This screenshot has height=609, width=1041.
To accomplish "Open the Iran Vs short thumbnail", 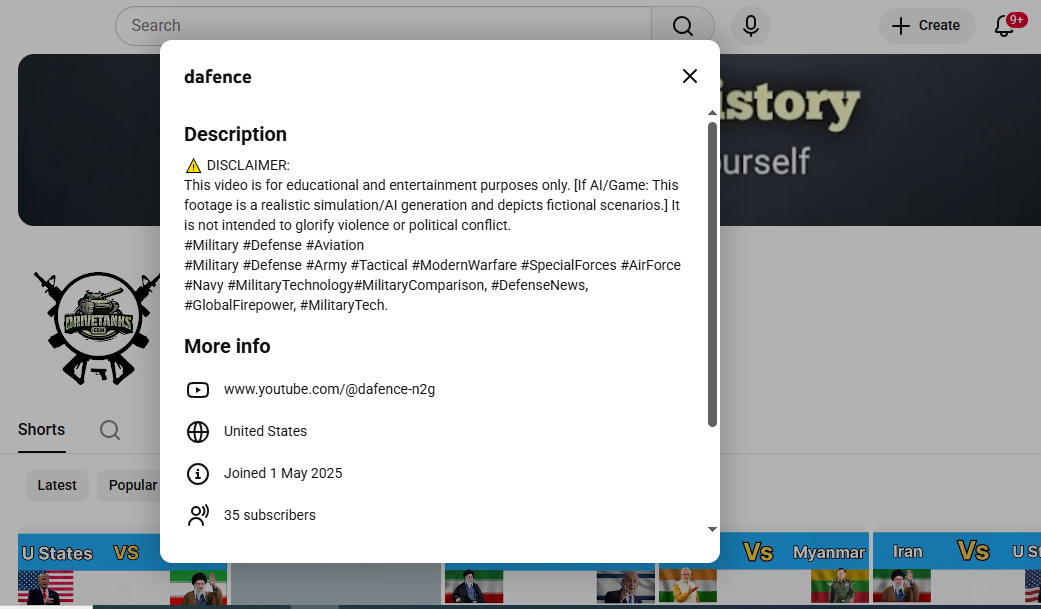I will point(955,570).
